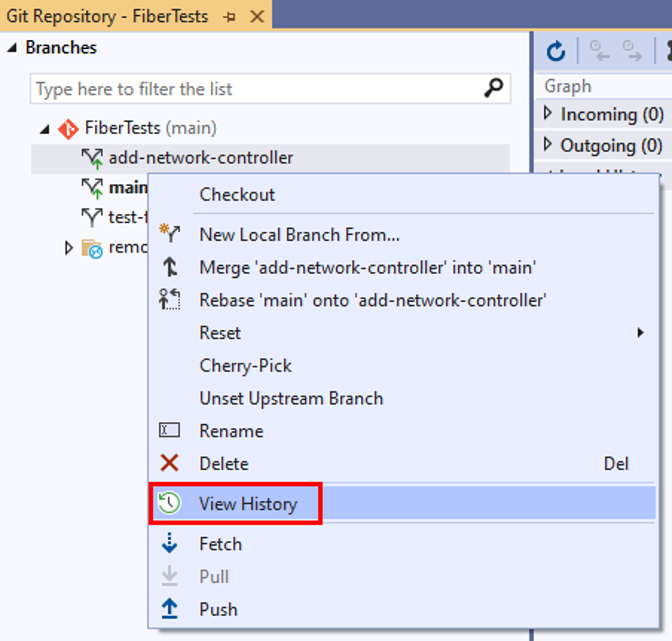The height and width of the screenshot is (641, 672).
Task: Expand the Incoming (0) section
Action: pos(548,114)
